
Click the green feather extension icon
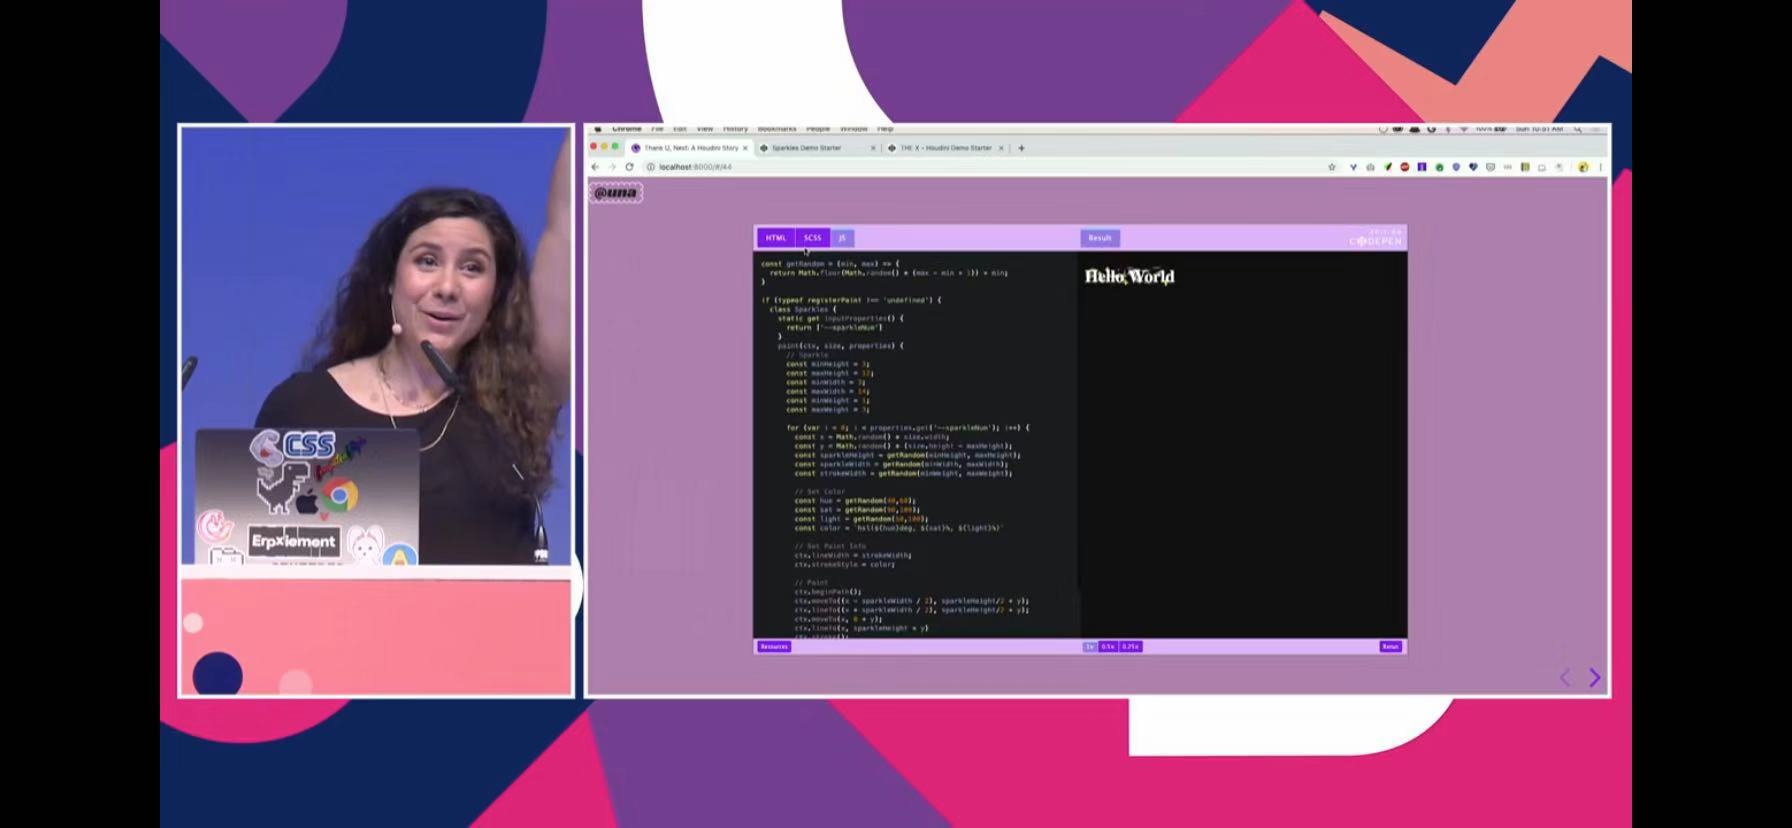(x=1388, y=167)
